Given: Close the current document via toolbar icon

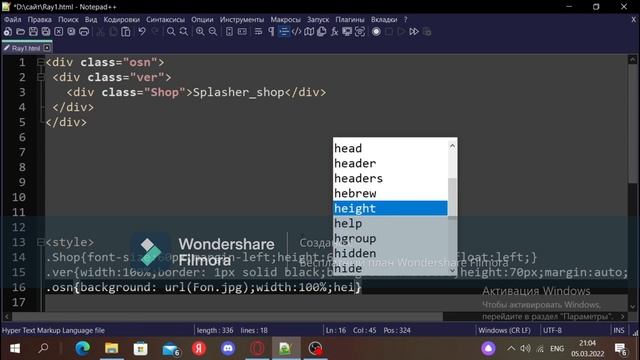Looking at the screenshot, I should (59, 31).
